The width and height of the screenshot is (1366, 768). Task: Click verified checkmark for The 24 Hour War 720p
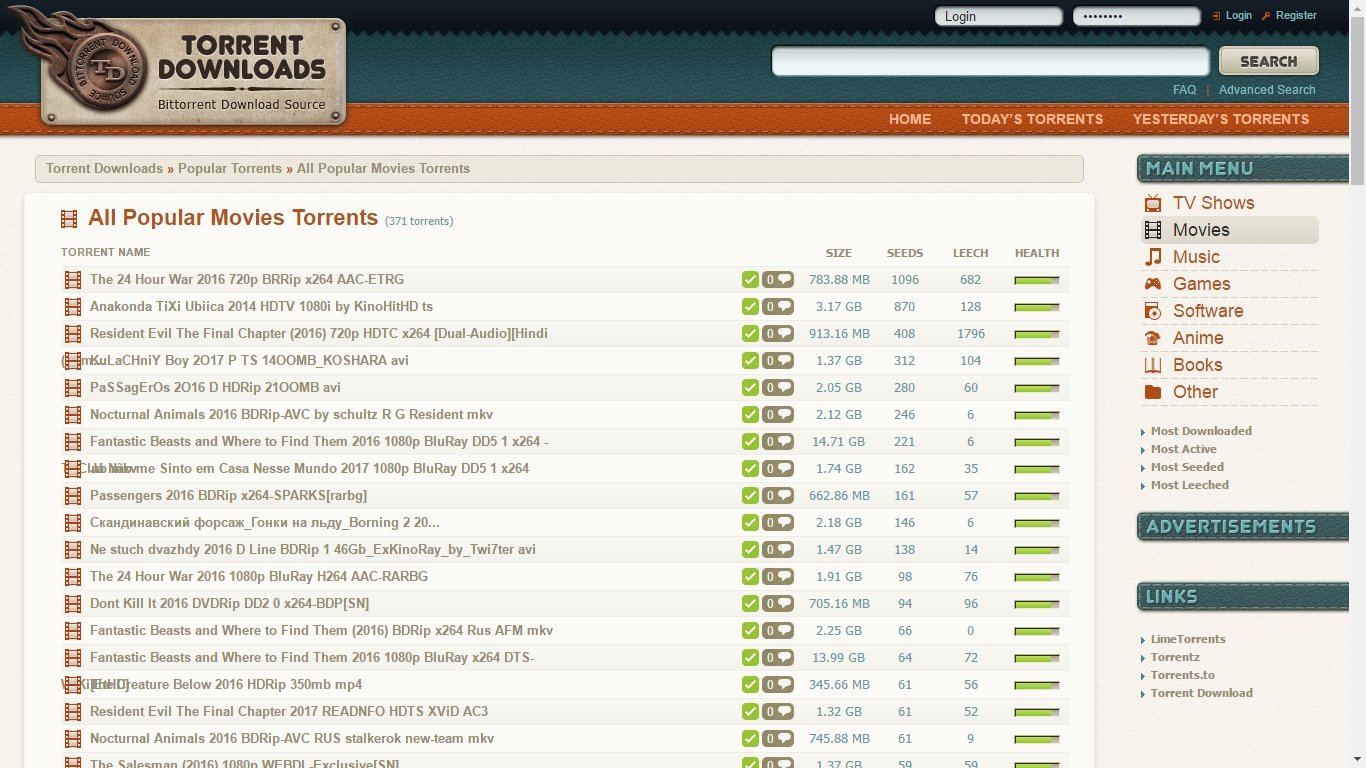tap(750, 280)
